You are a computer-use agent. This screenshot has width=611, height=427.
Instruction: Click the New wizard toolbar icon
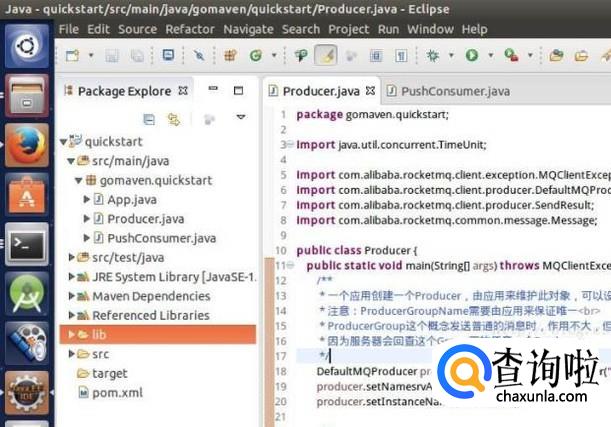pos(72,56)
